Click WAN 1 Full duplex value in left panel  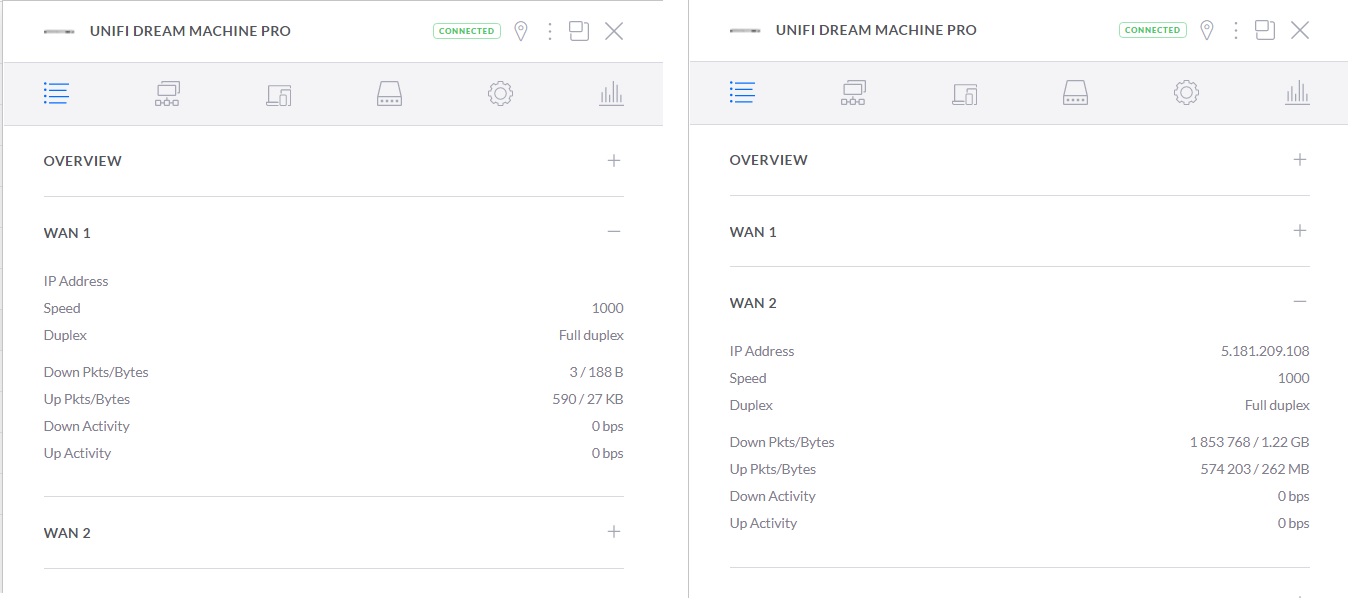pos(591,335)
